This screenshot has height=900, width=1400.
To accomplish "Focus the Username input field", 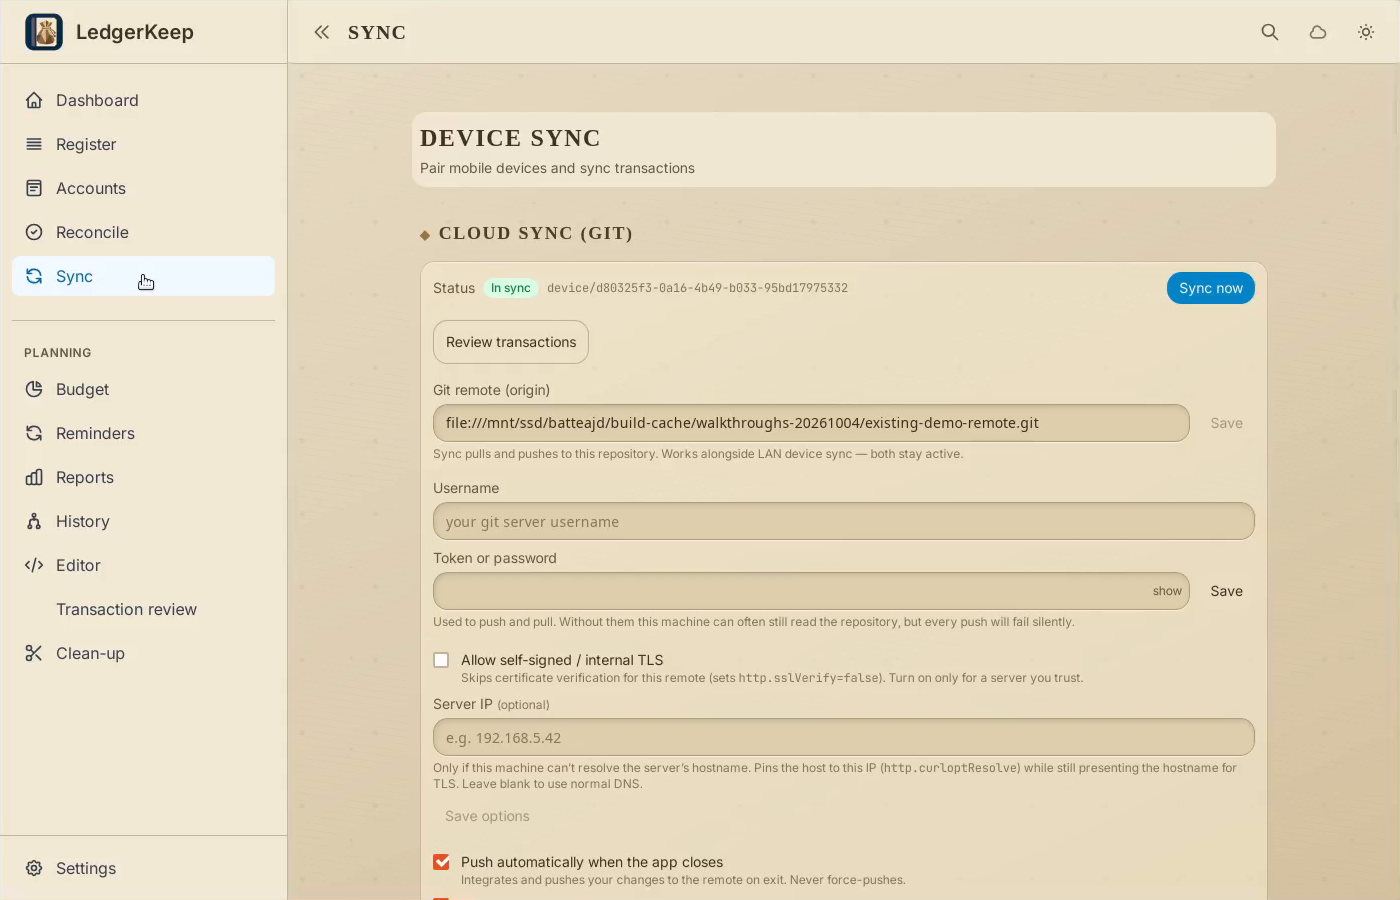I will [x=844, y=521].
